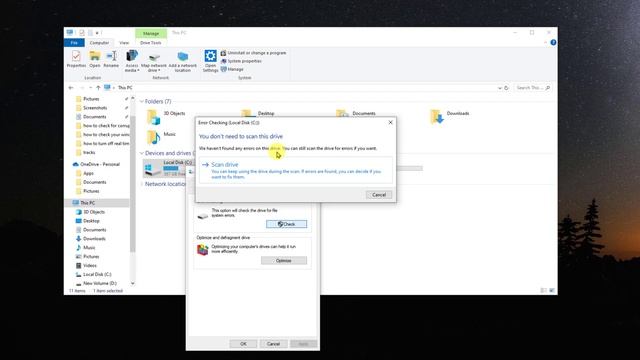Select 3D Objects in navigation pane
The image size is (640, 360).
coord(94,212)
